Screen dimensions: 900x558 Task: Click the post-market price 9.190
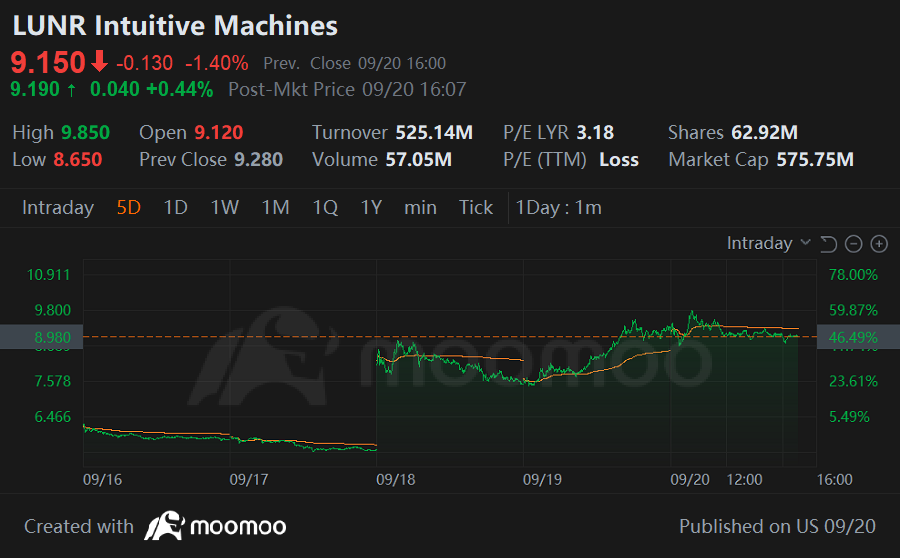click(x=35, y=90)
